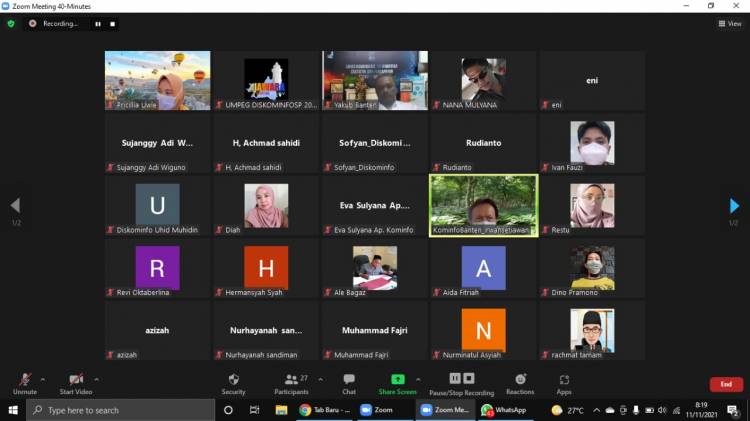Open Cortana circle icon on taskbar
Image resolution: width=750 pixels, height=421 pixels.
228,410
